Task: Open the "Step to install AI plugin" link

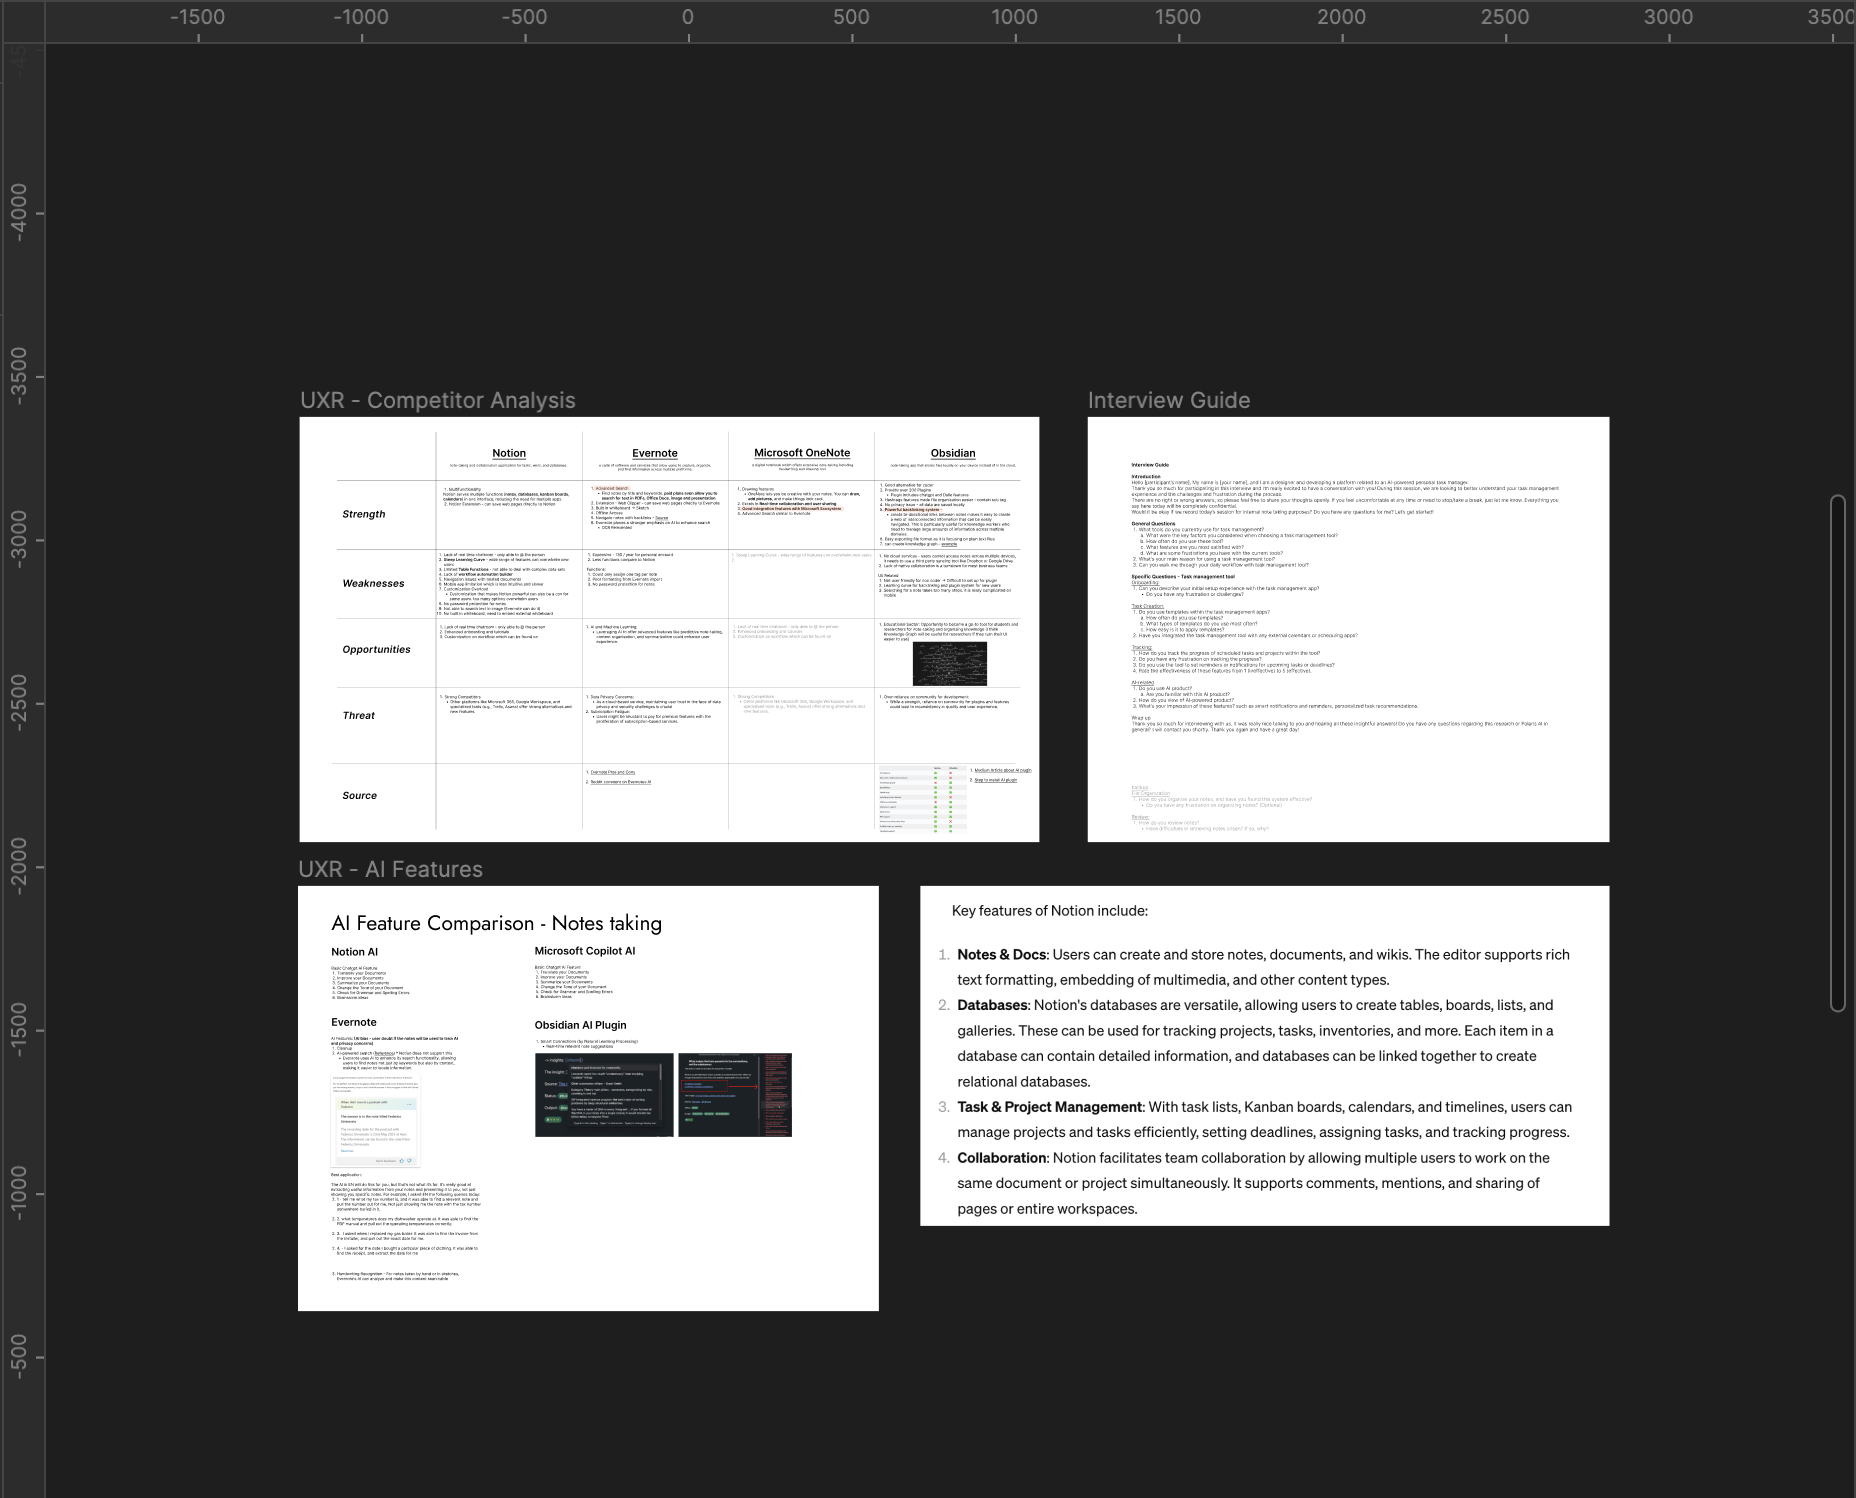Action: click(x=995, y=780)
